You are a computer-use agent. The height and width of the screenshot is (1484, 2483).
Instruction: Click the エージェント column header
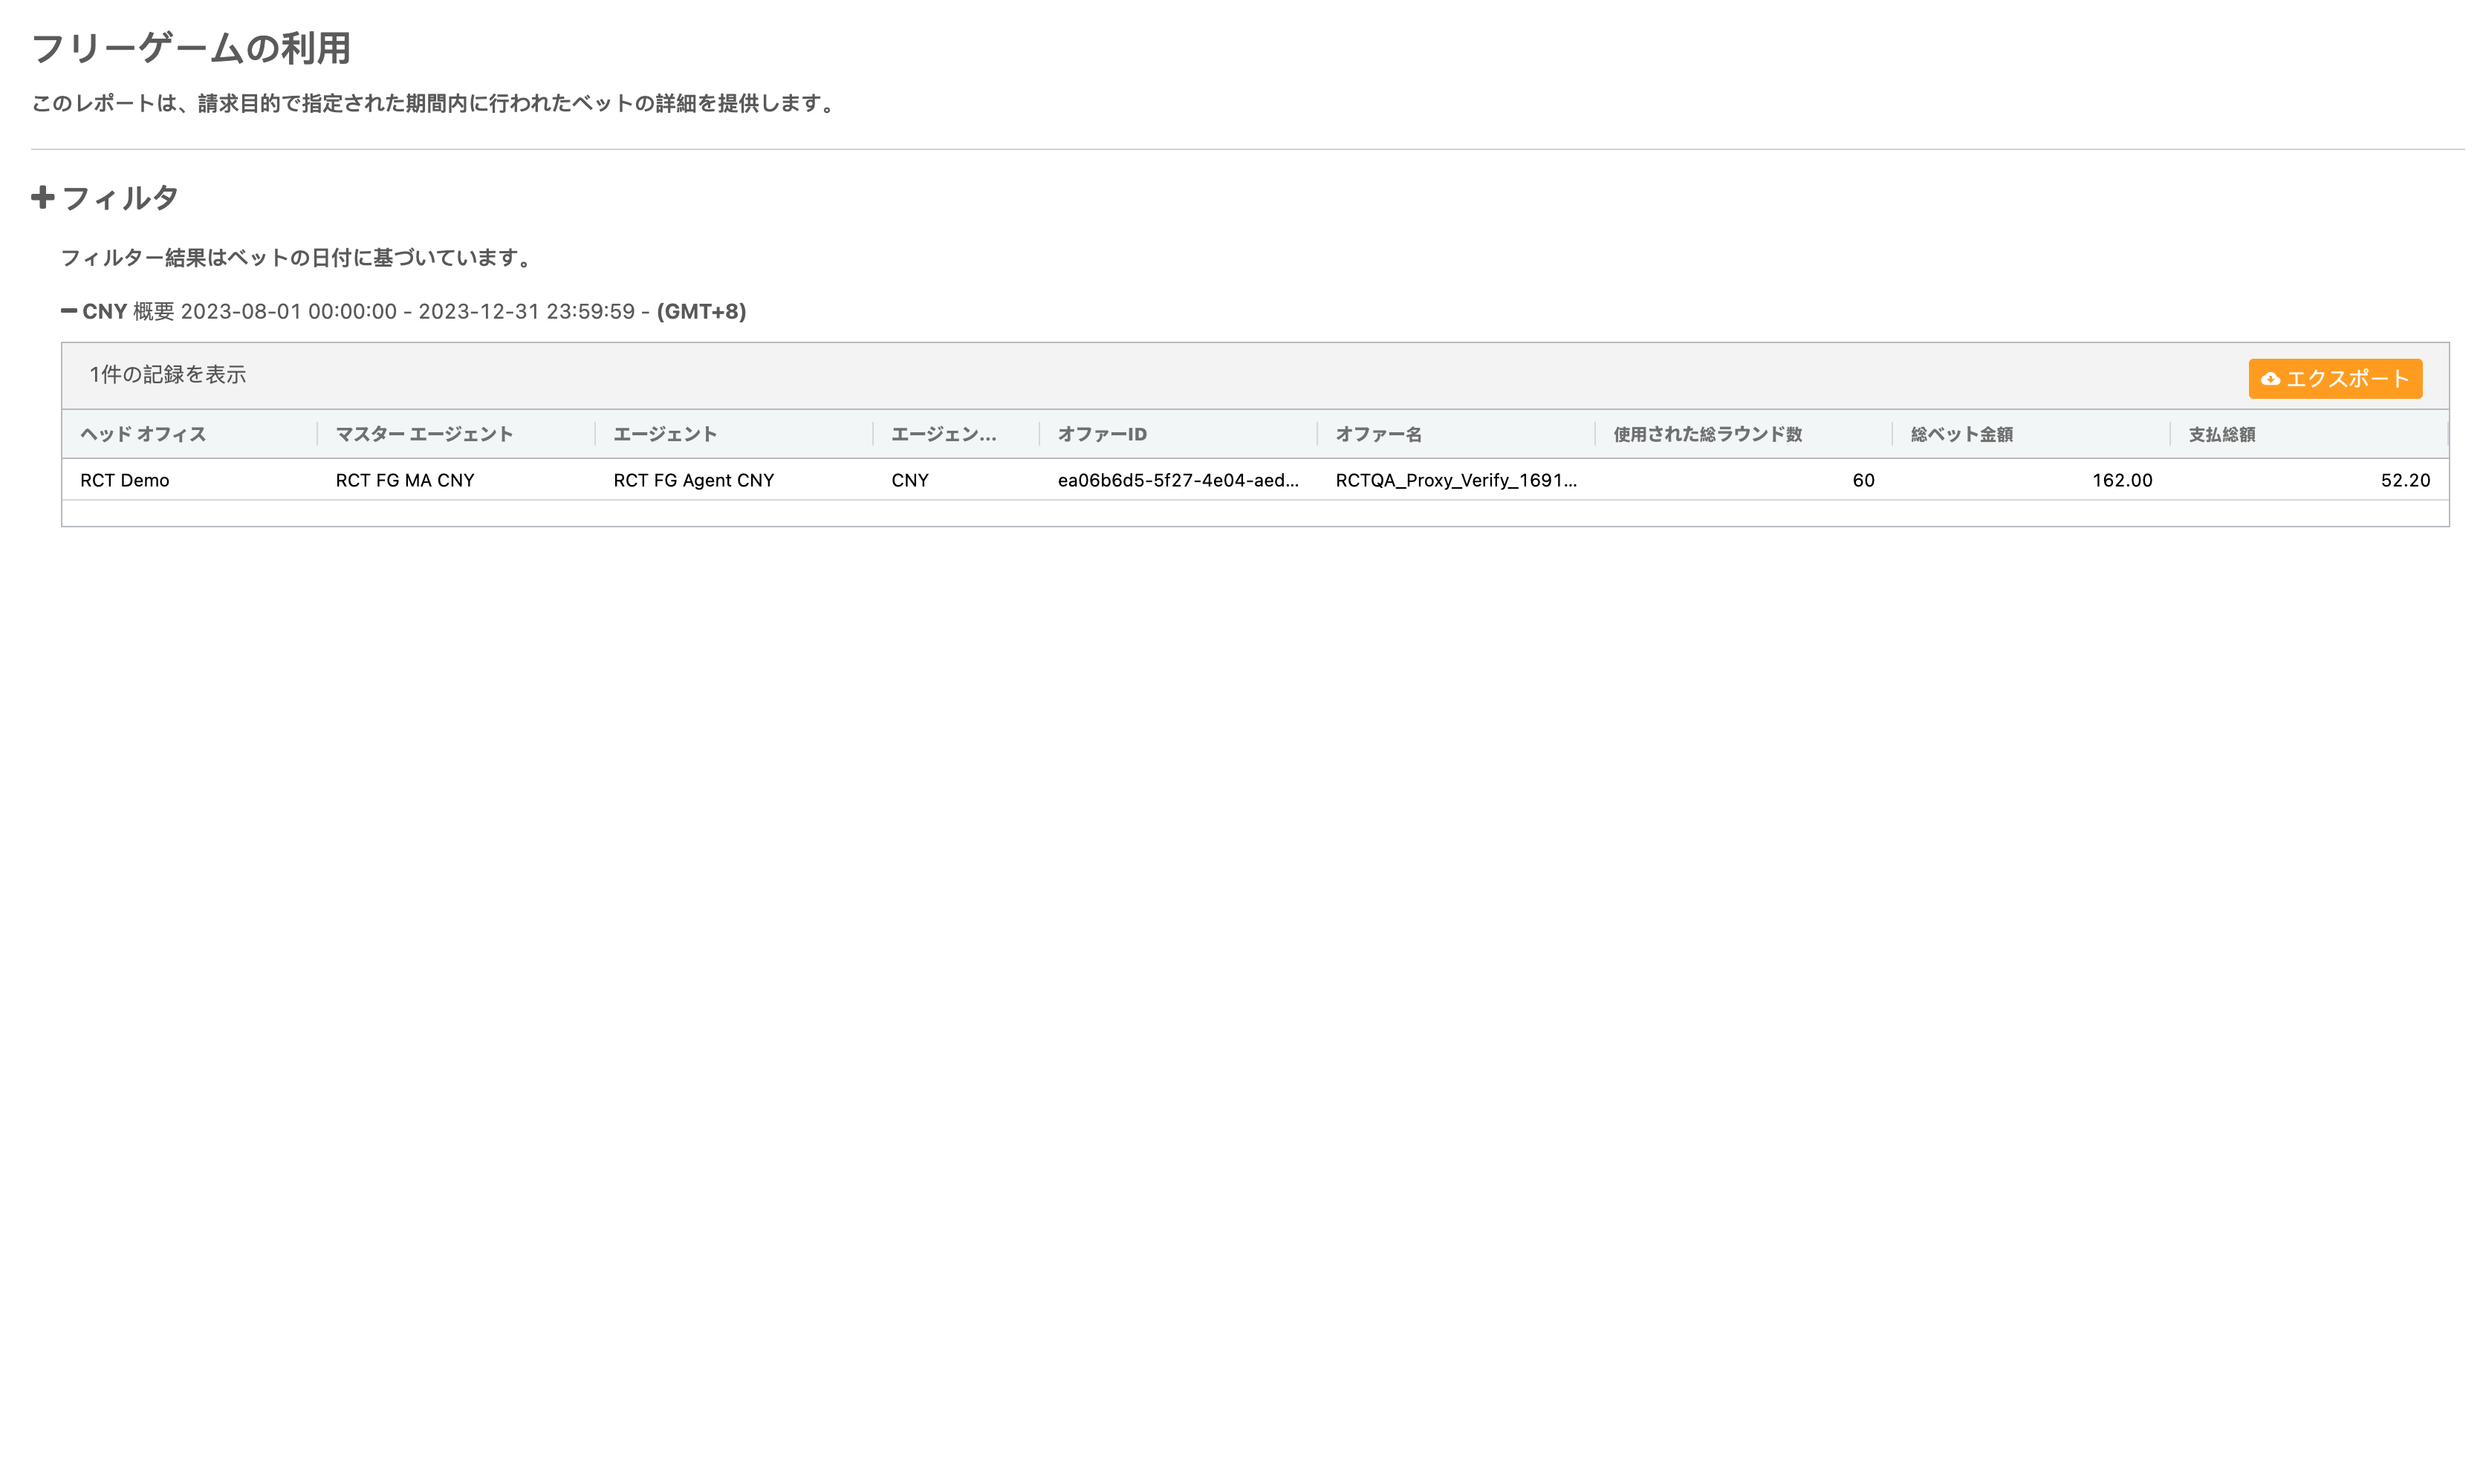[665, 434]
